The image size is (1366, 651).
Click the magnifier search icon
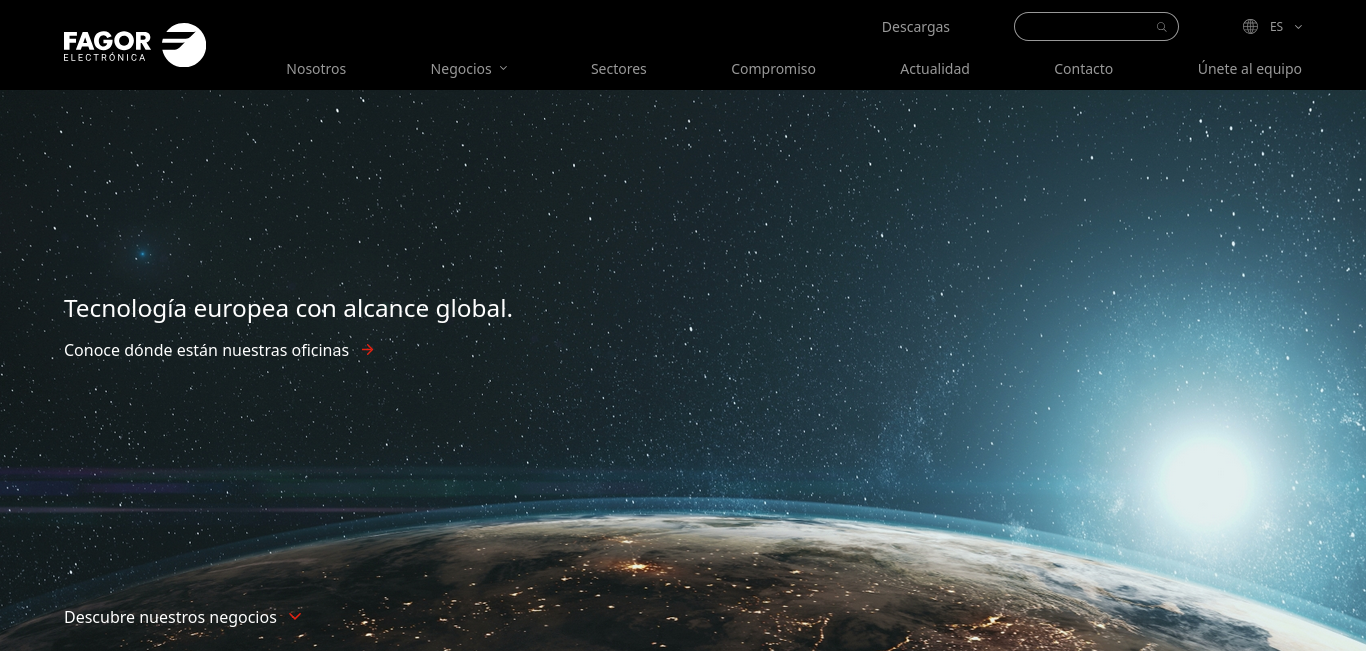coord(1161,27)
